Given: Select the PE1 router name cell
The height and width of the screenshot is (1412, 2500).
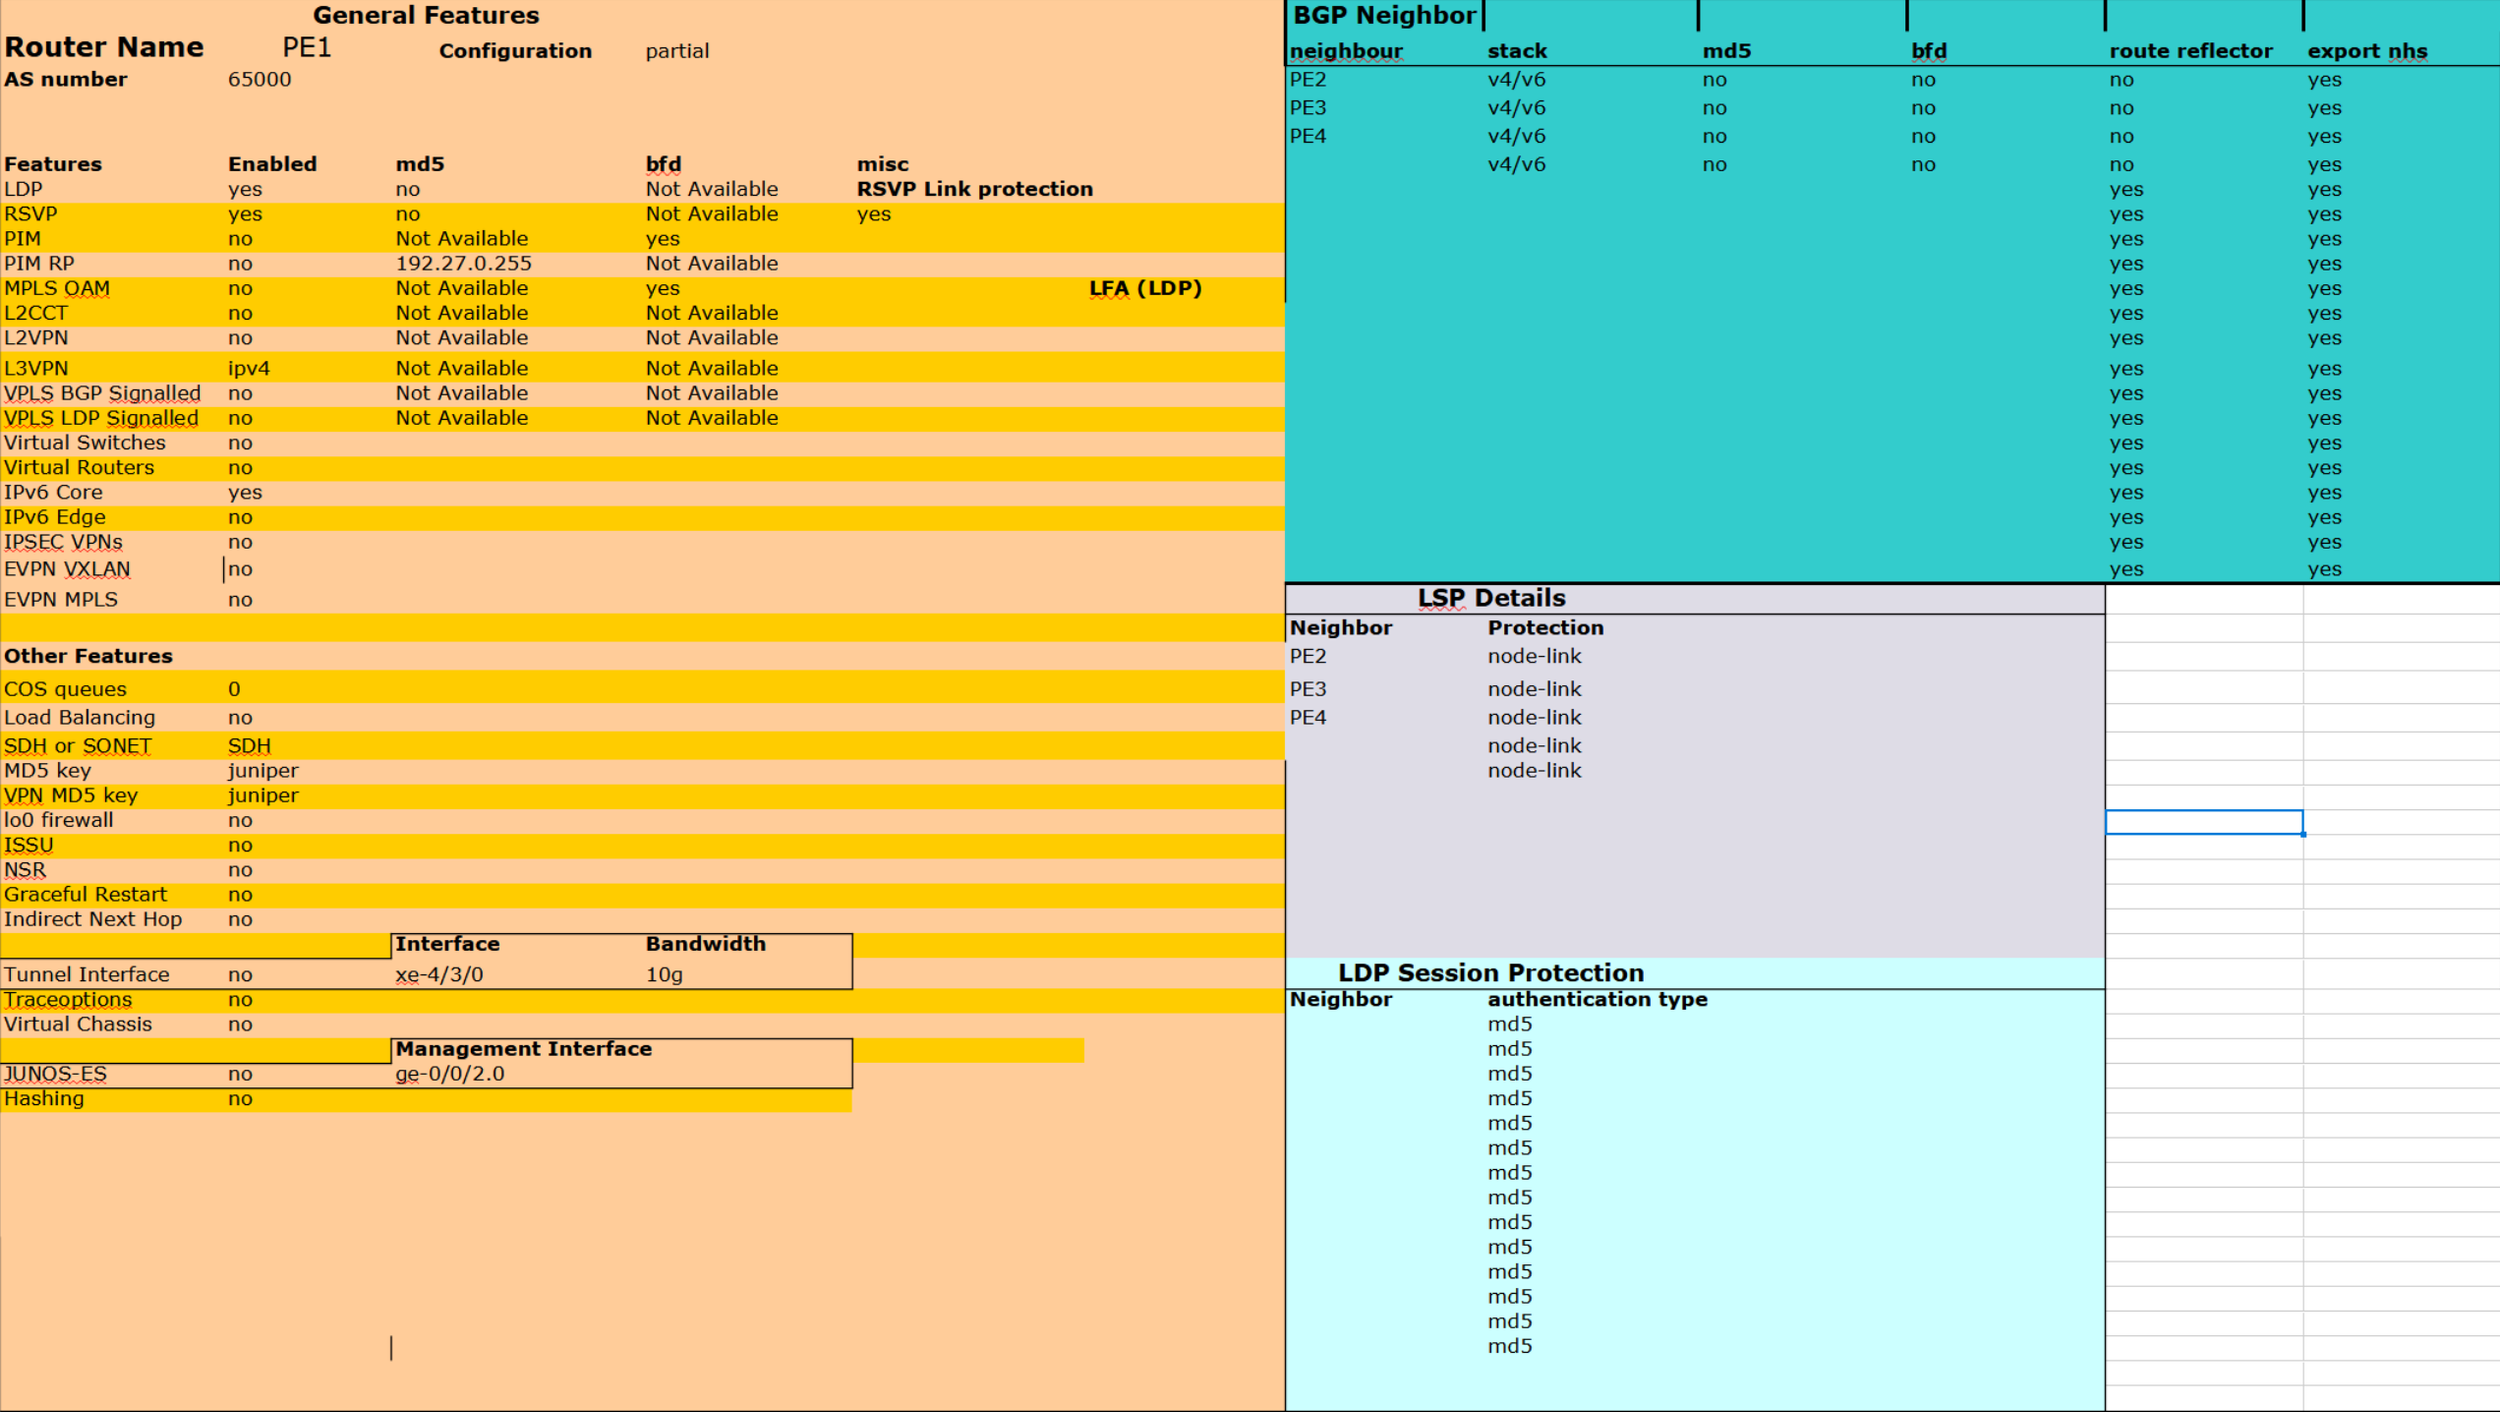Looking at the screenshot, I should (x=306, y=48).
